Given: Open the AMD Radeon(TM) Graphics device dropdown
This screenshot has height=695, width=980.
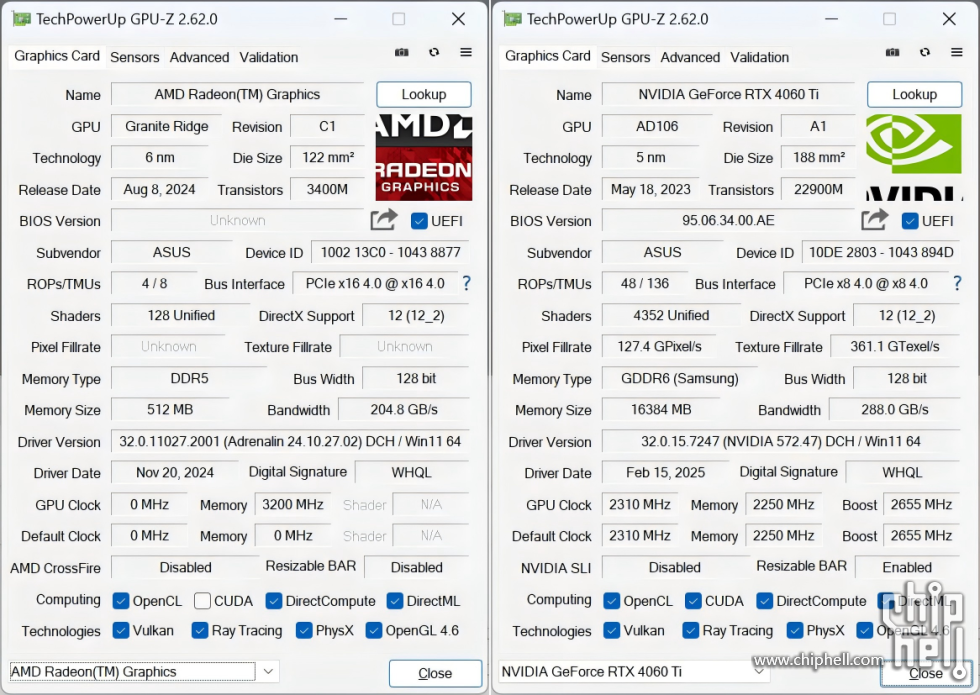Looking at the screenshot, I should 144,672.
